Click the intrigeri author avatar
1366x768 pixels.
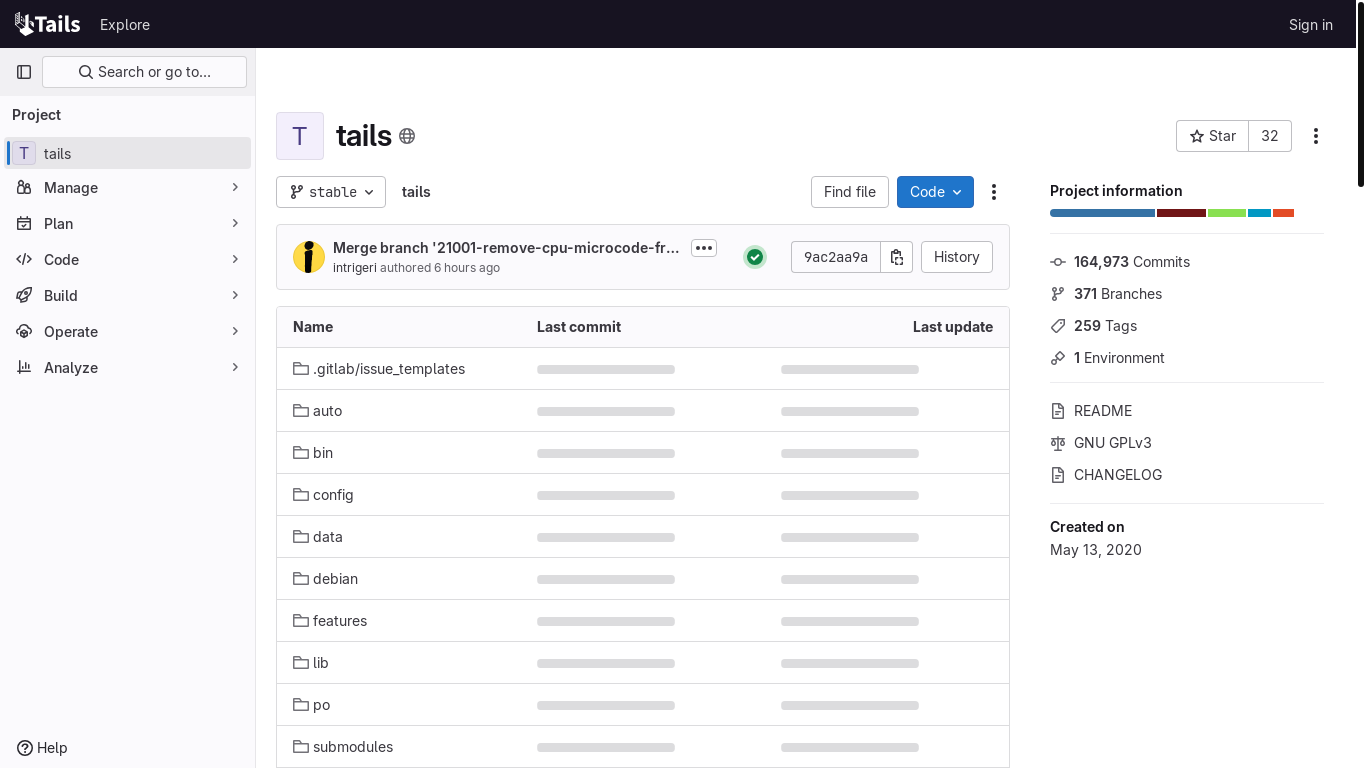click(309, 257)
